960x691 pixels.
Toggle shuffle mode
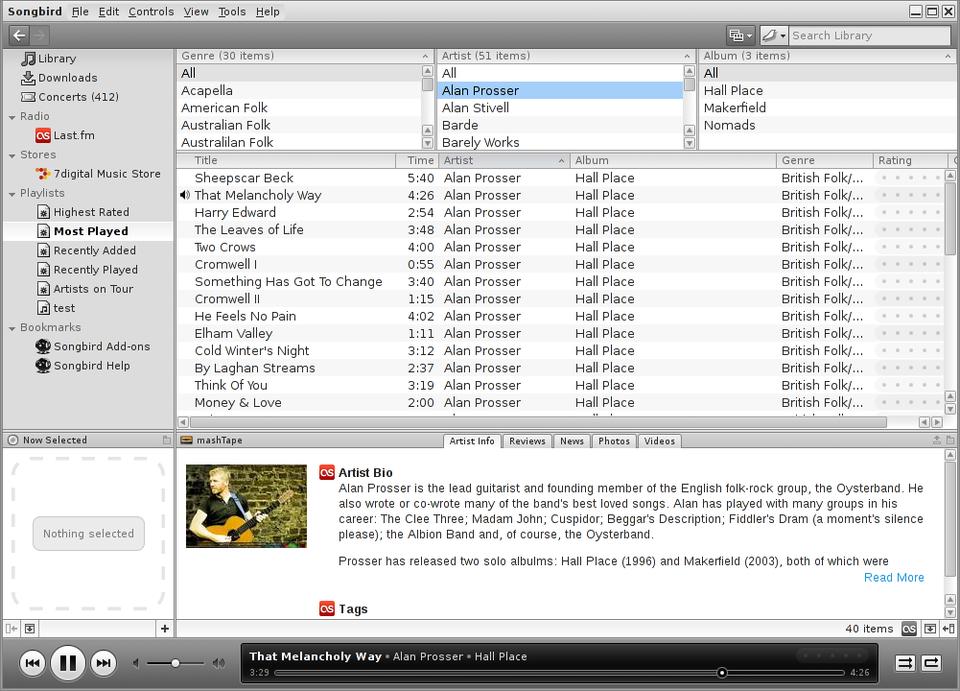(x=905, y=662)
